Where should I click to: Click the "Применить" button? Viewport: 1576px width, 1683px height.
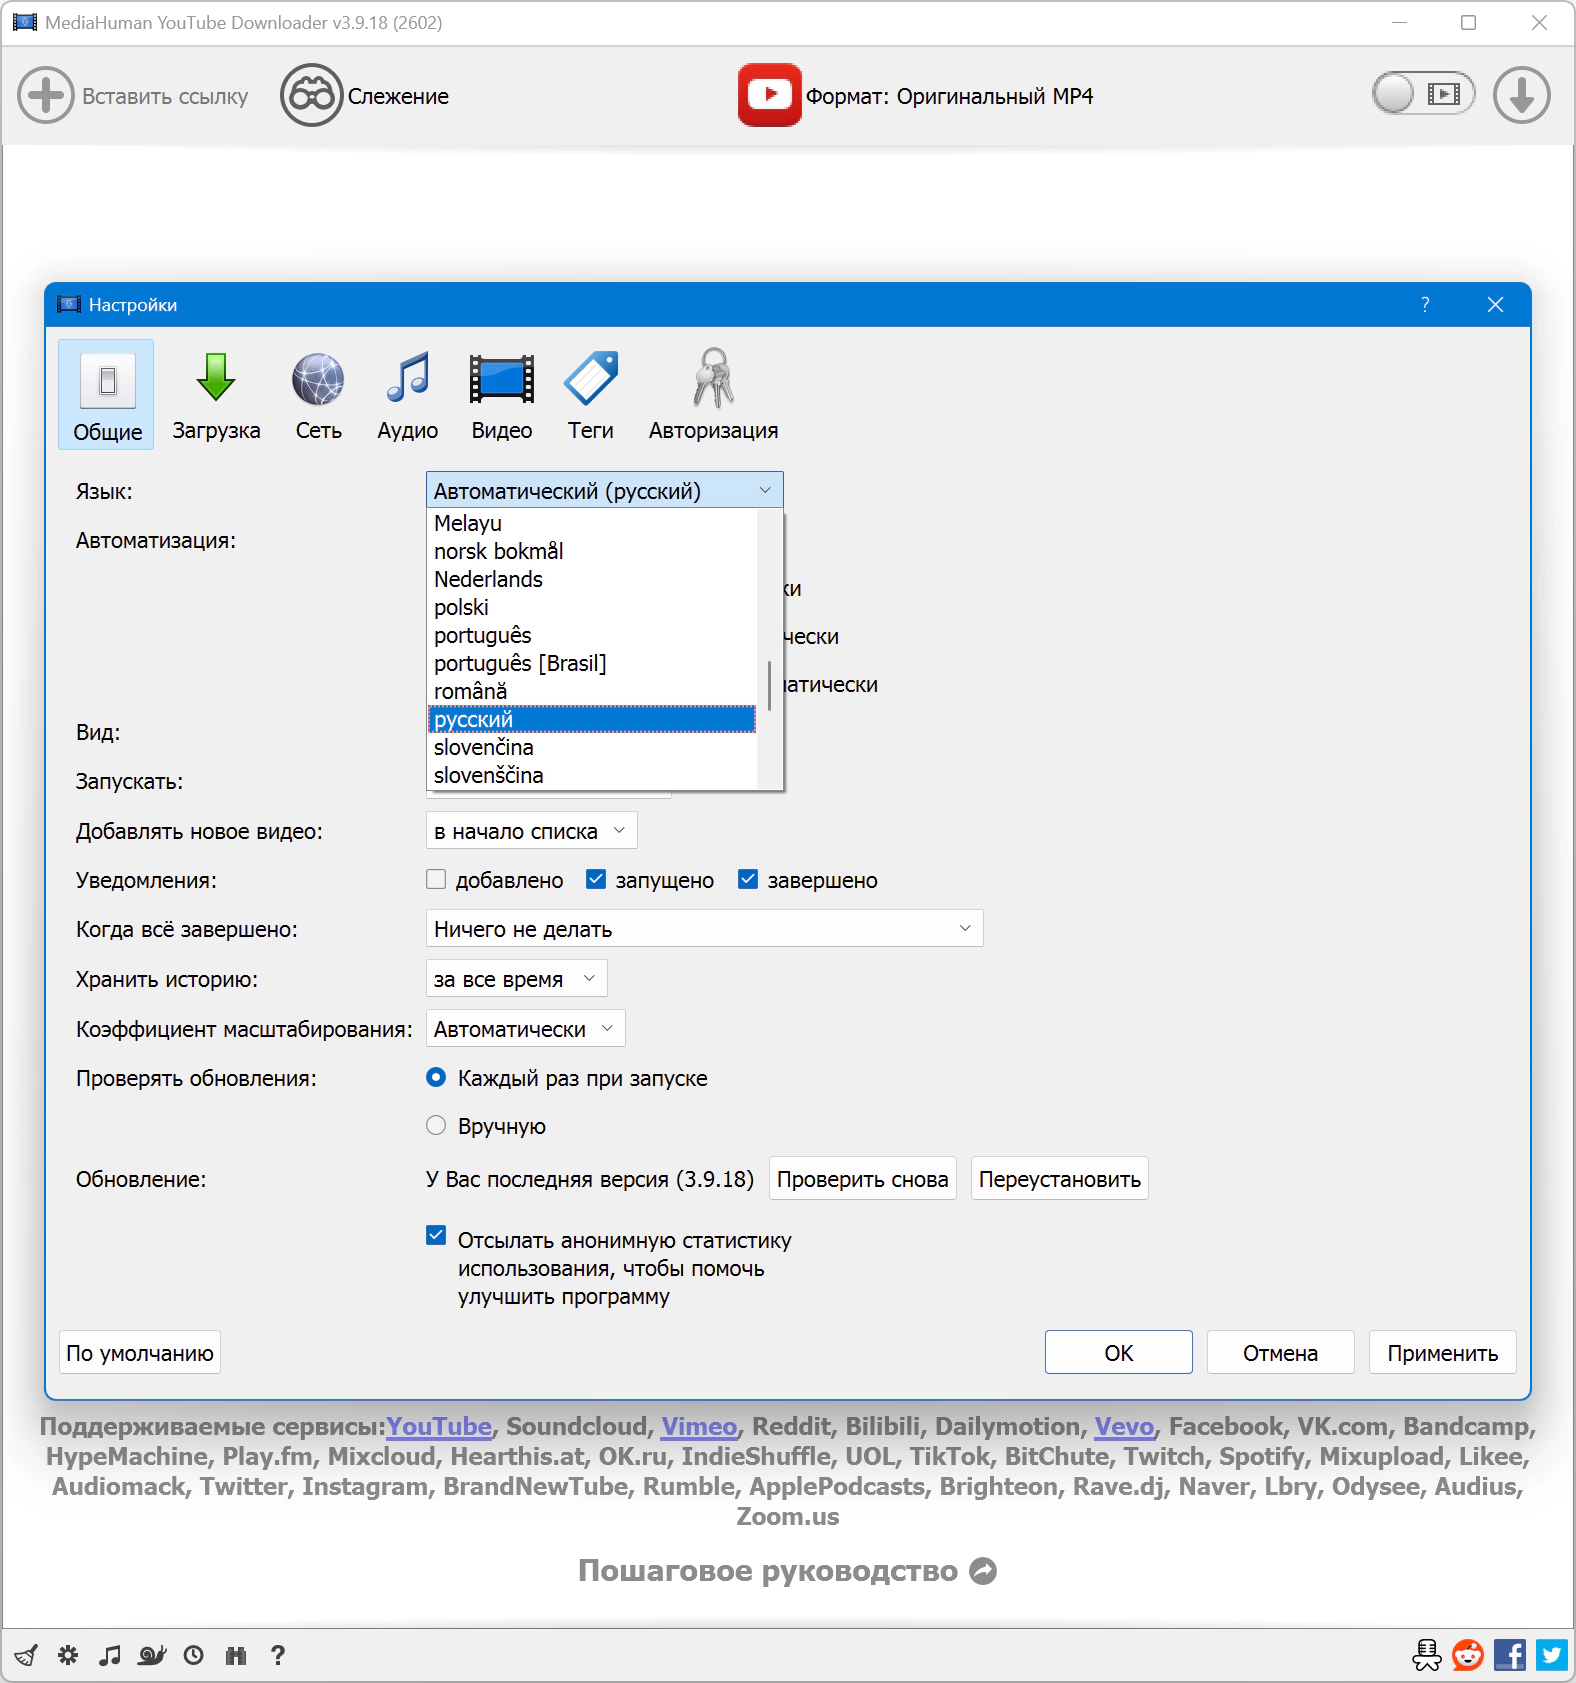tap(1441, 1353)
